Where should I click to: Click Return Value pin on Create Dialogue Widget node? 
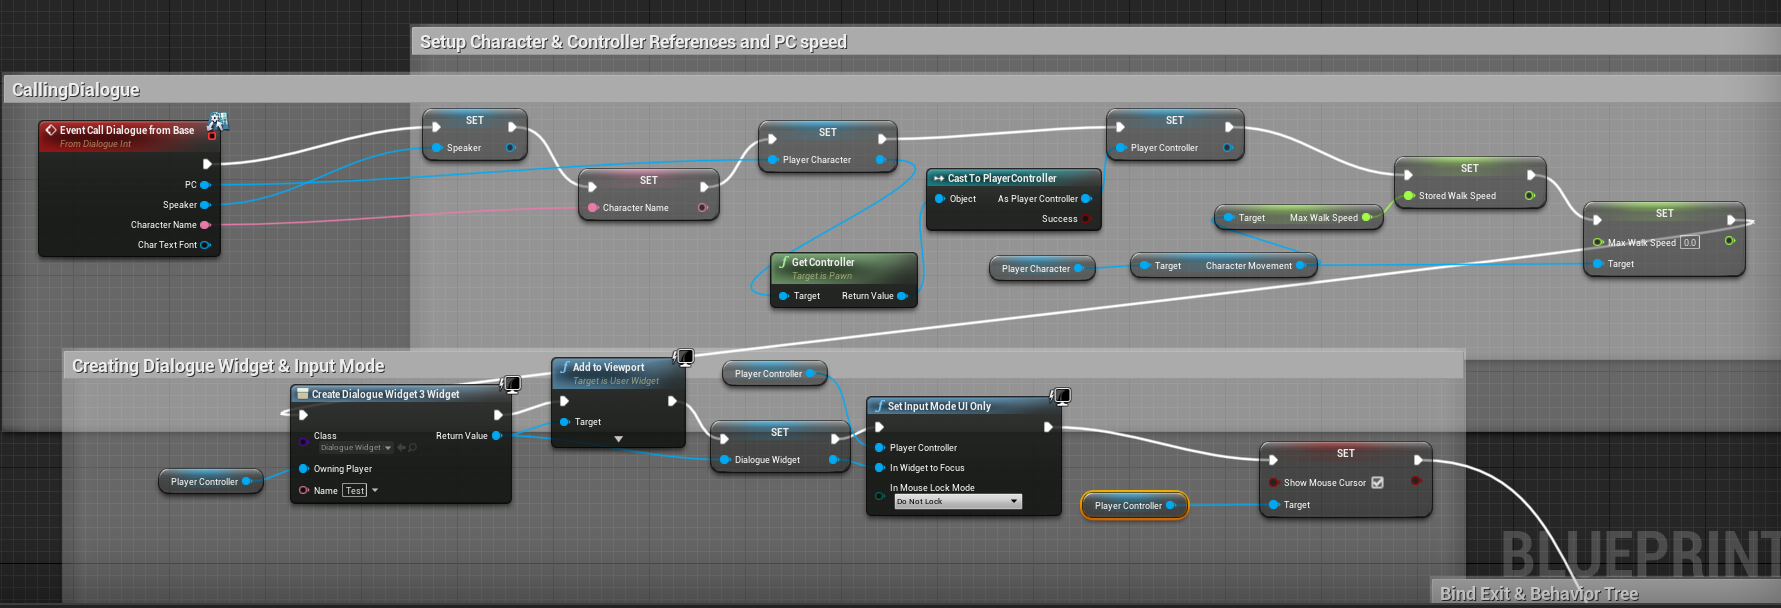496,436
